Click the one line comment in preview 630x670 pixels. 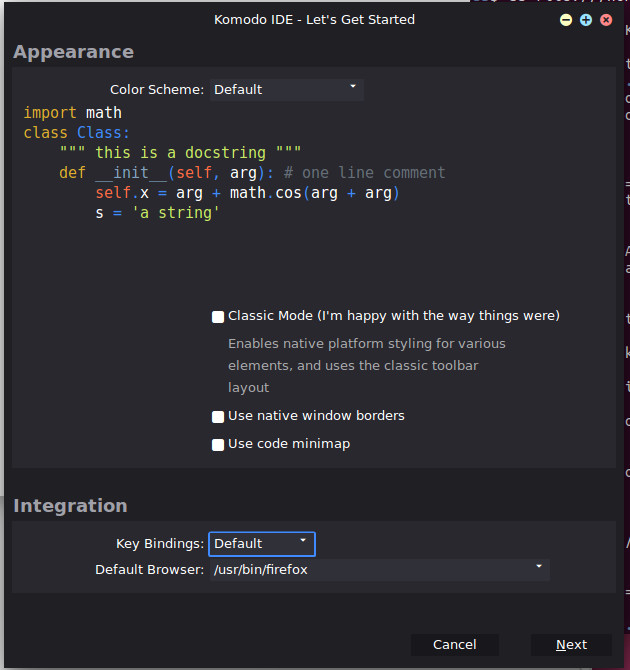(x=365, y=173)
